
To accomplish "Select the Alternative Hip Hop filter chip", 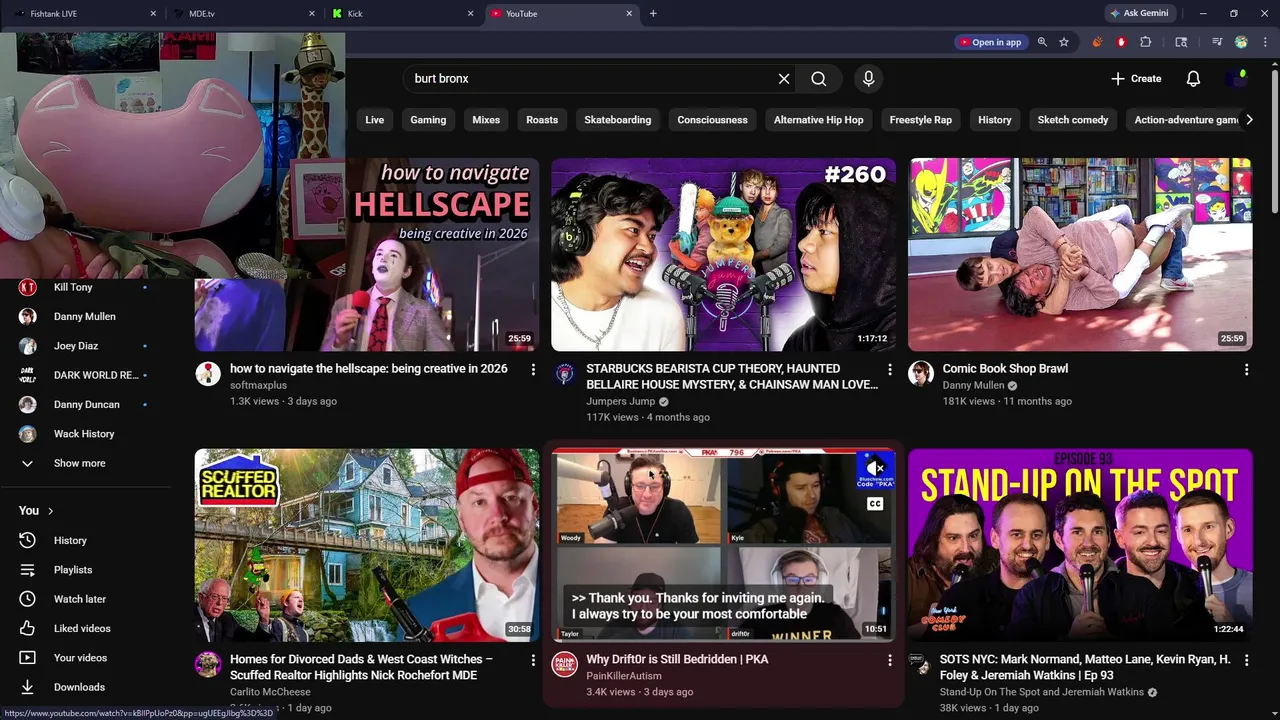I will click(818, 120).
